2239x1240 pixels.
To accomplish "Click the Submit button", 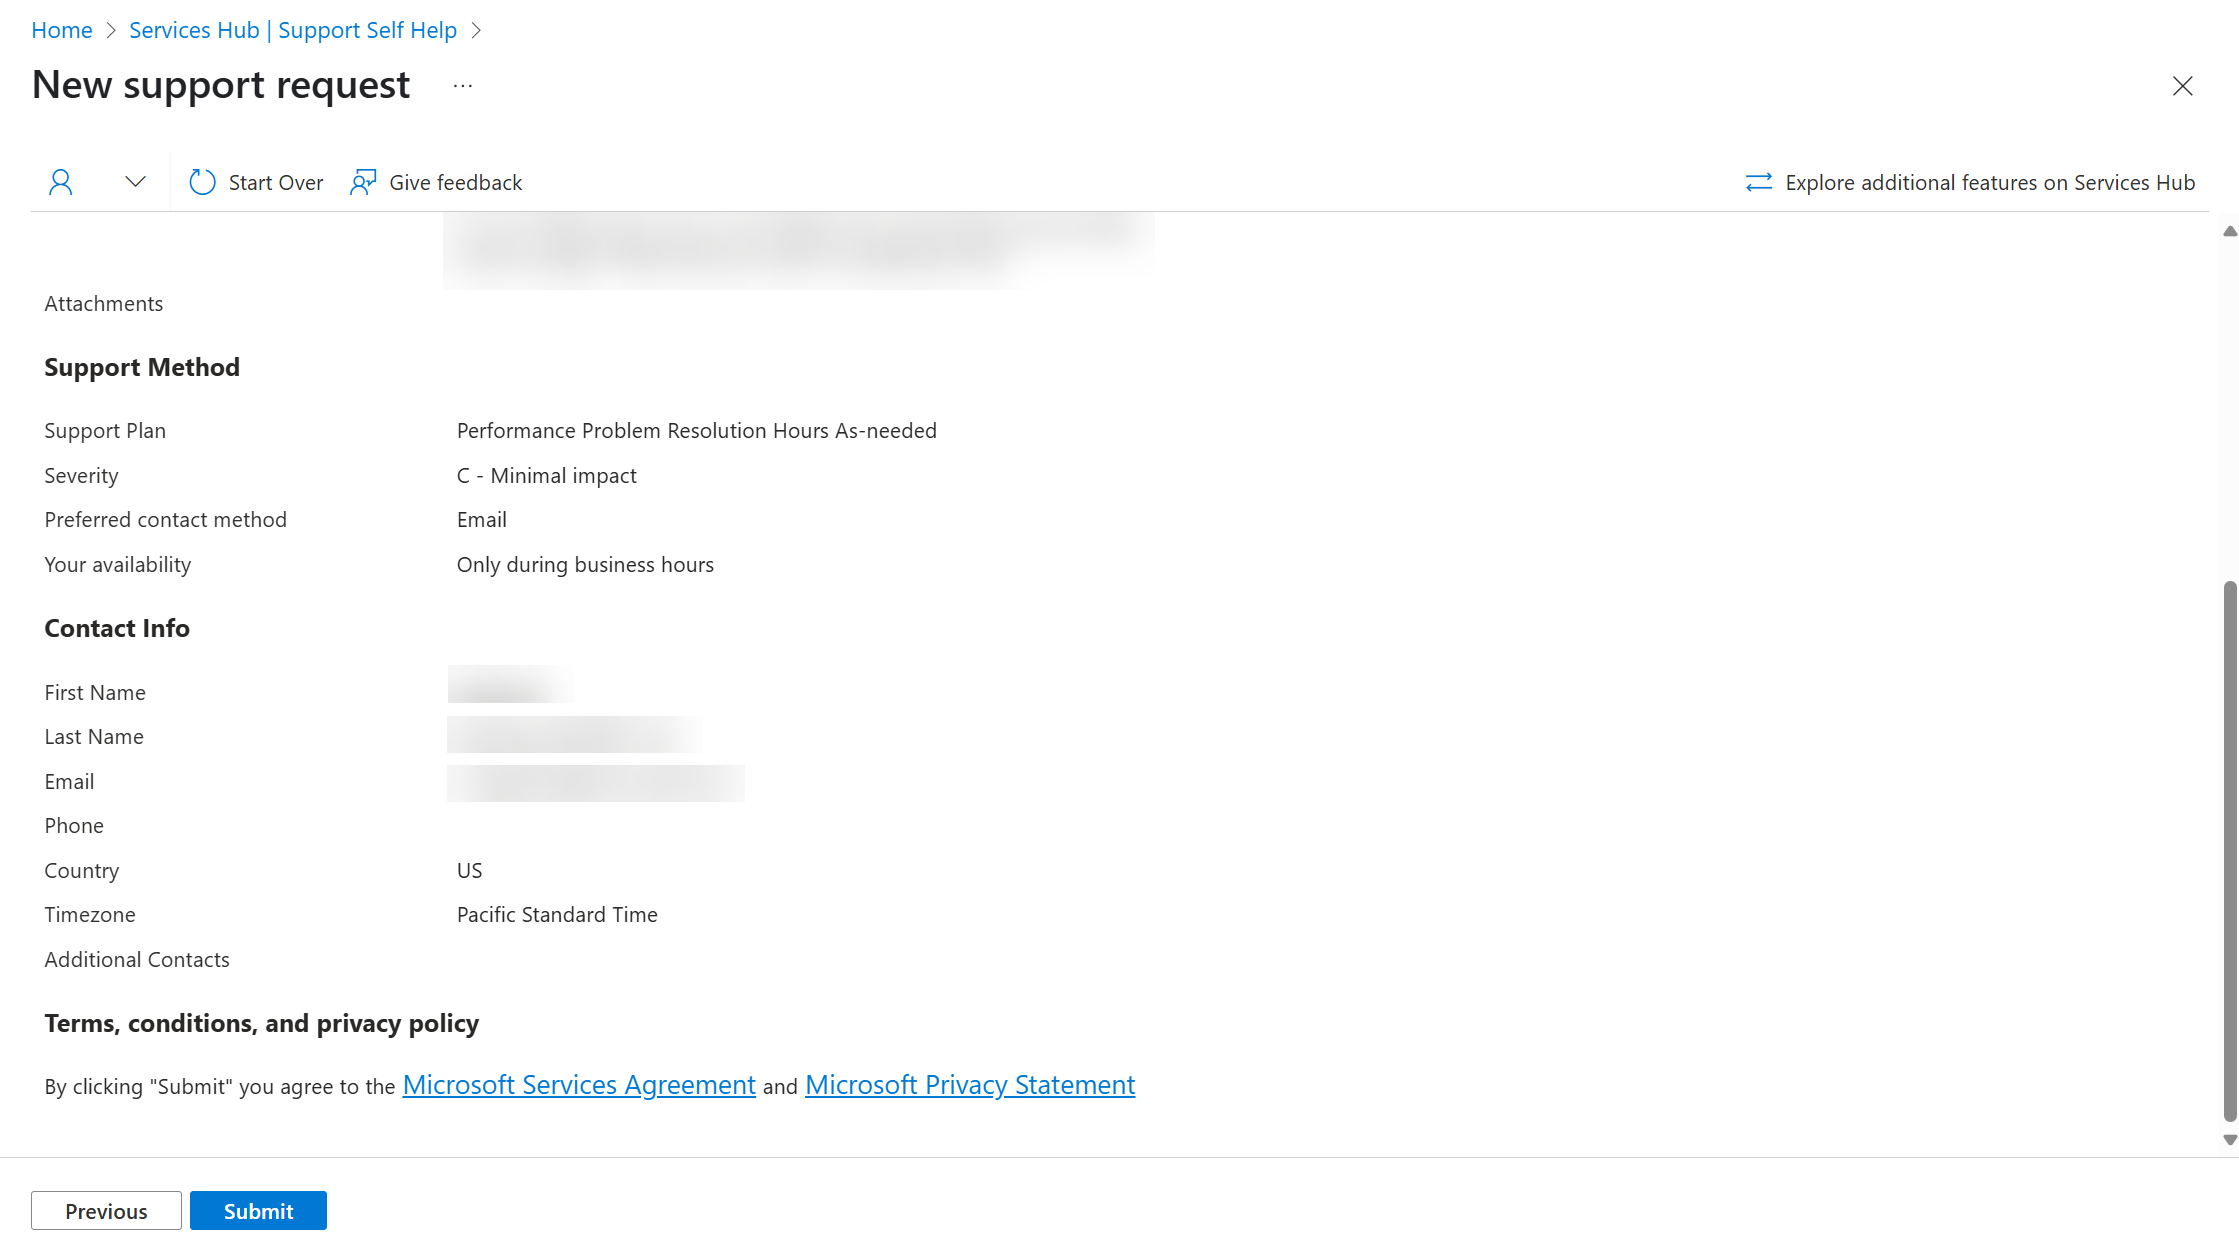I will tap(256, 1209).
